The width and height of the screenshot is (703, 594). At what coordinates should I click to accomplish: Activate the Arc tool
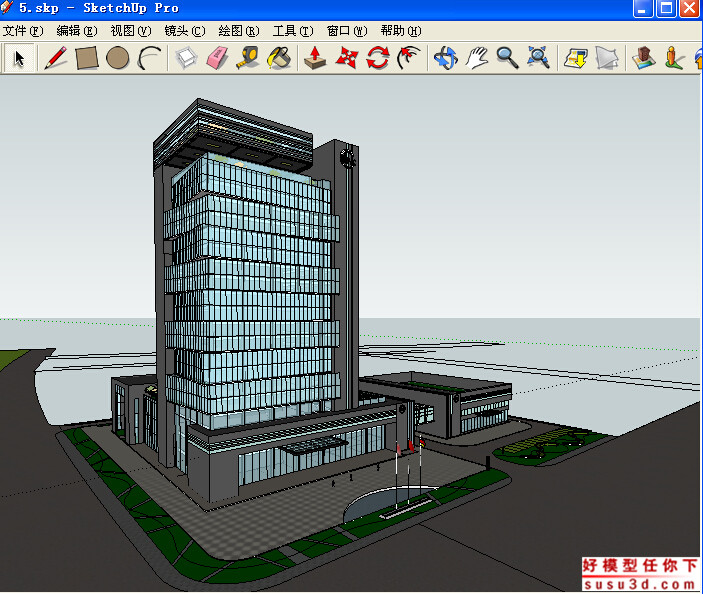(149, 58)
